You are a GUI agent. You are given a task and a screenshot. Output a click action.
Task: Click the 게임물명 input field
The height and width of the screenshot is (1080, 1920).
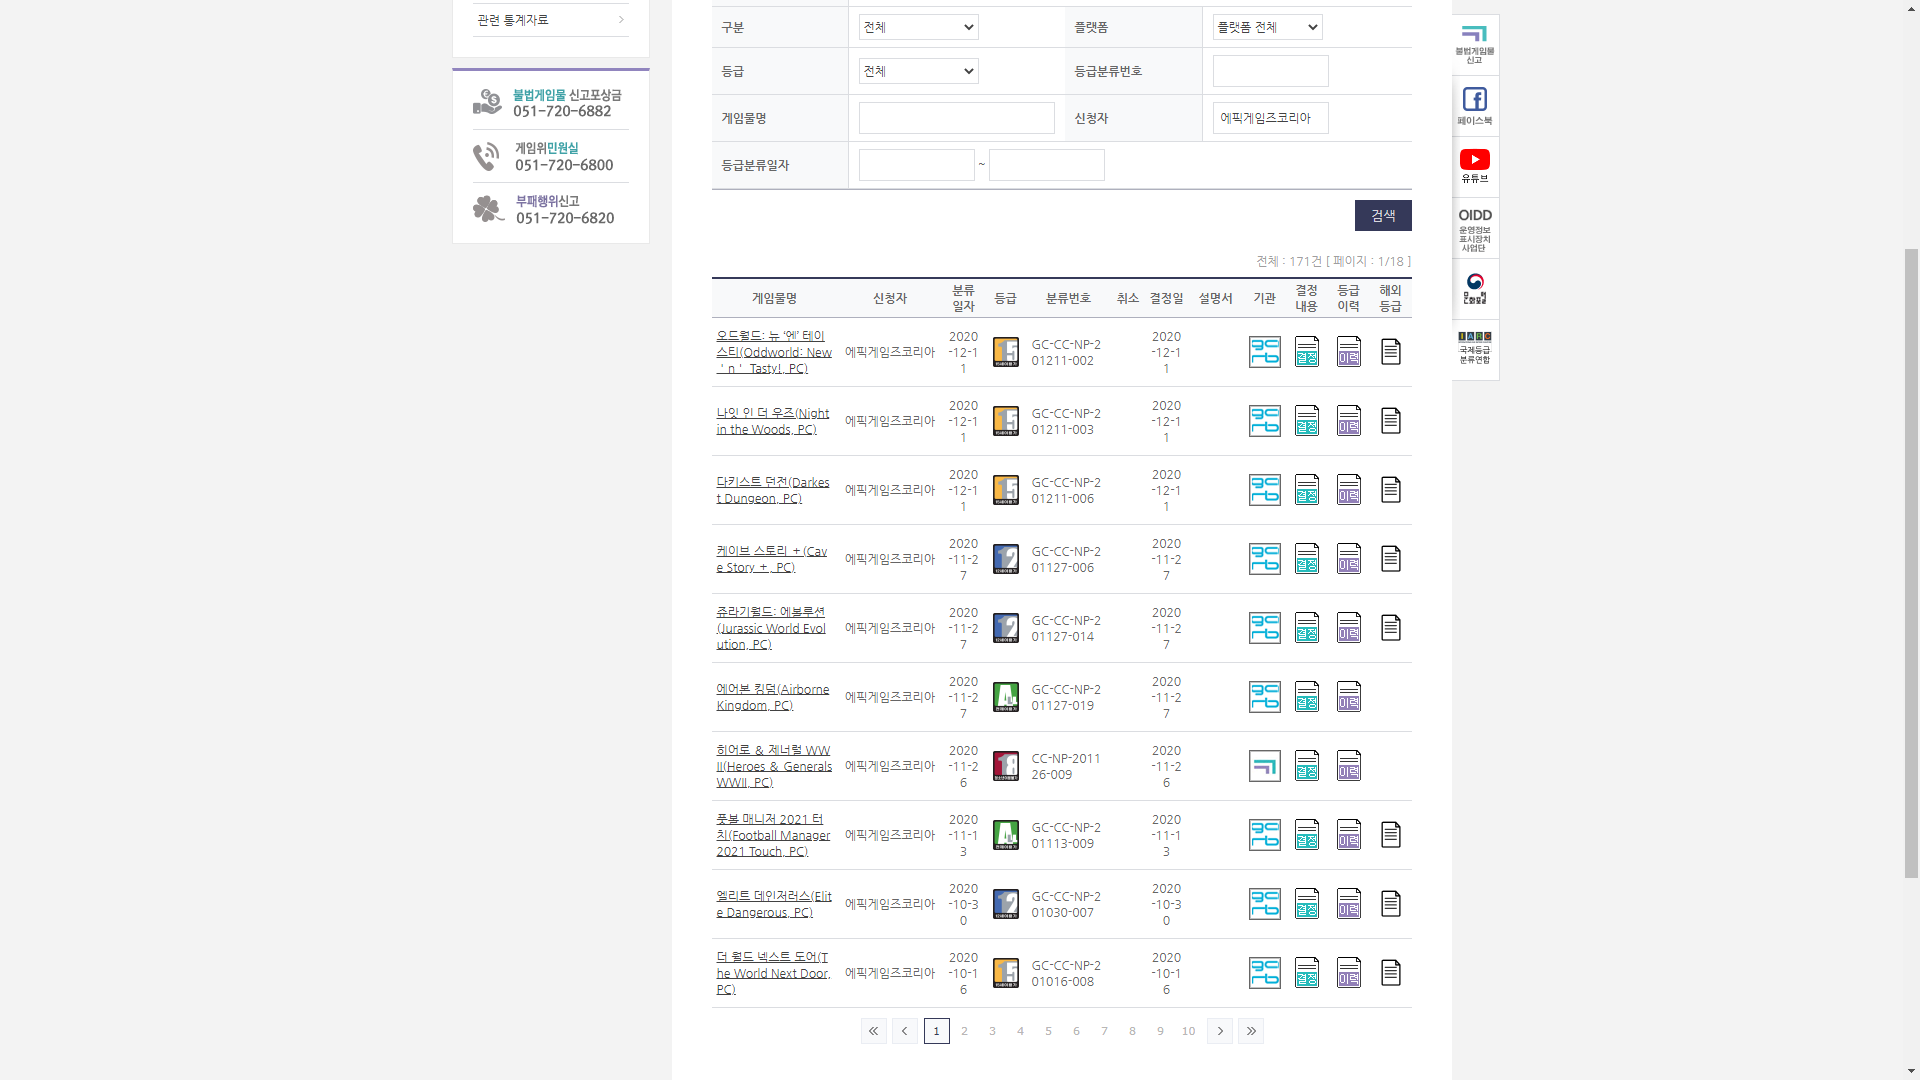point(956,118)
